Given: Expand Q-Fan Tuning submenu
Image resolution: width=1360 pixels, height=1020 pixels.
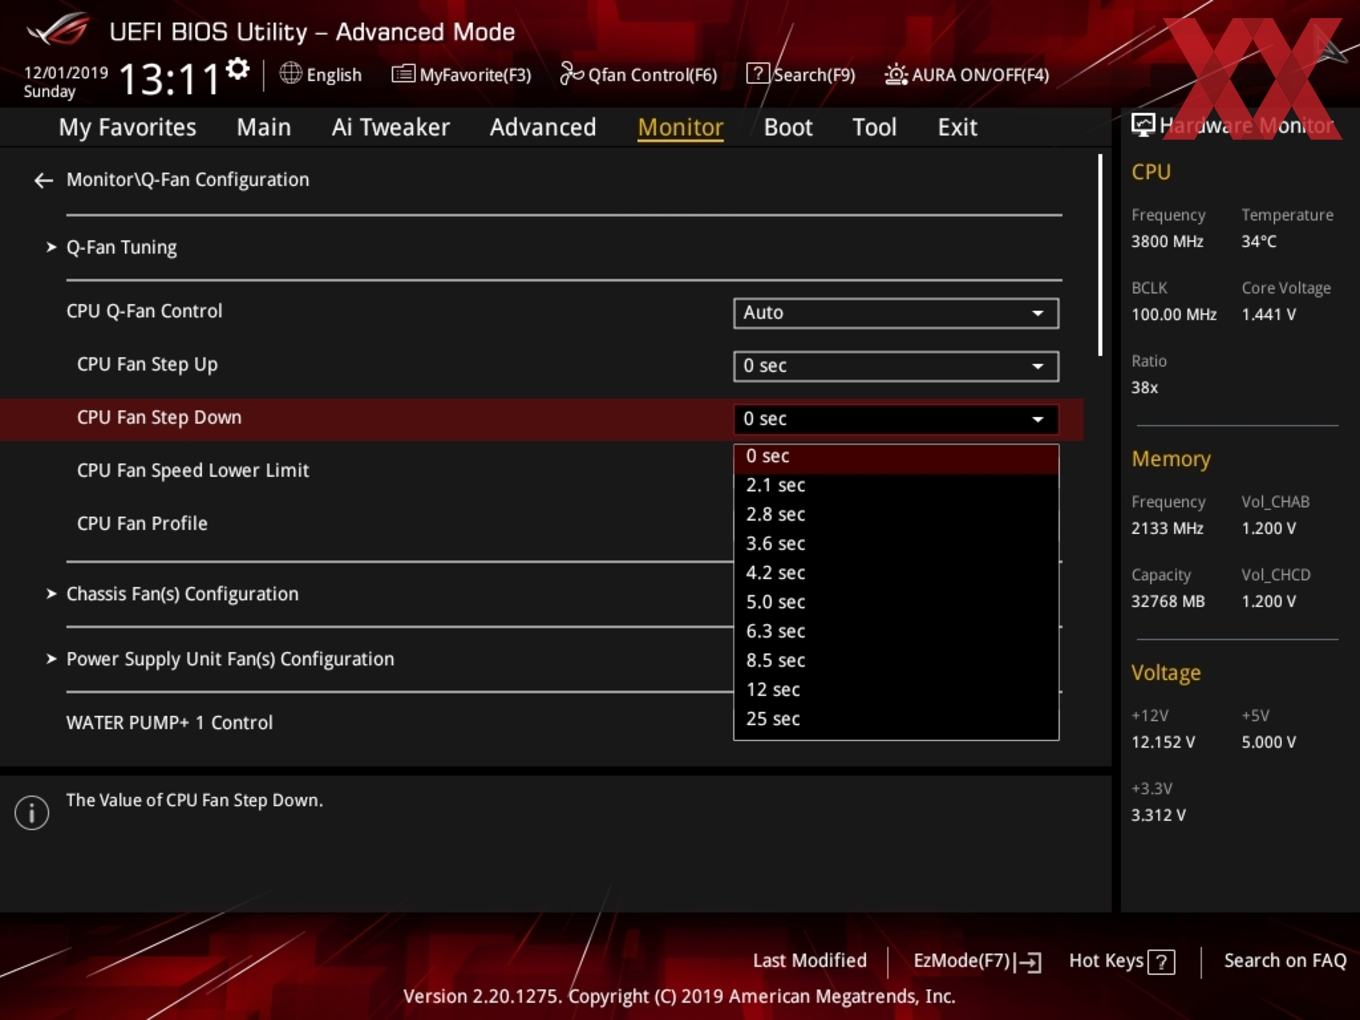Looking at the screenshot, I should tap(121, 247).
